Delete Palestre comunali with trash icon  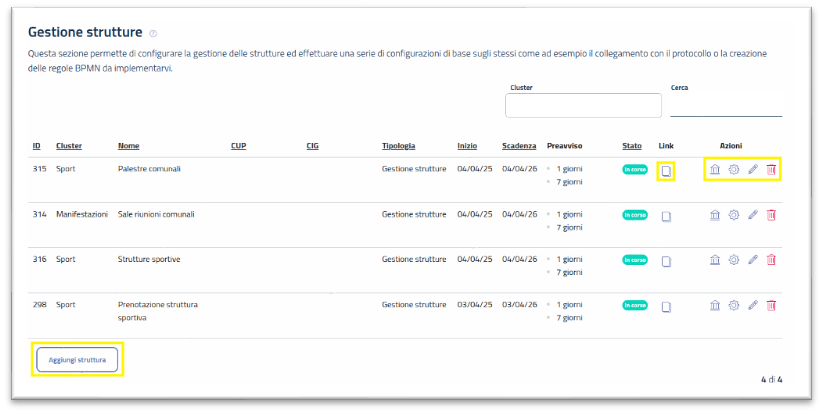pos(771,170)
